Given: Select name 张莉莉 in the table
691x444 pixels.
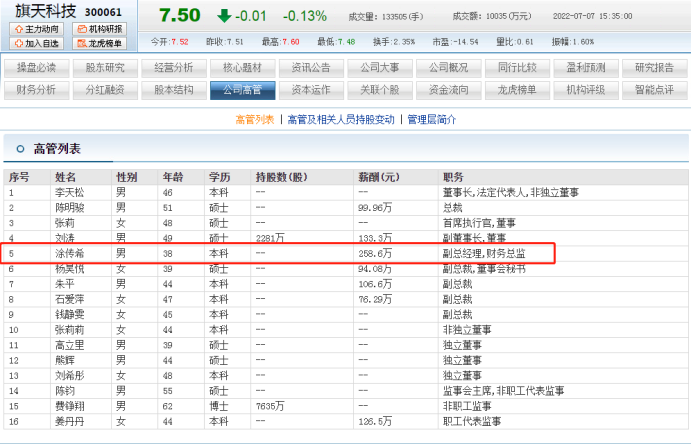Looking at the screenshot, I should 70,330.
